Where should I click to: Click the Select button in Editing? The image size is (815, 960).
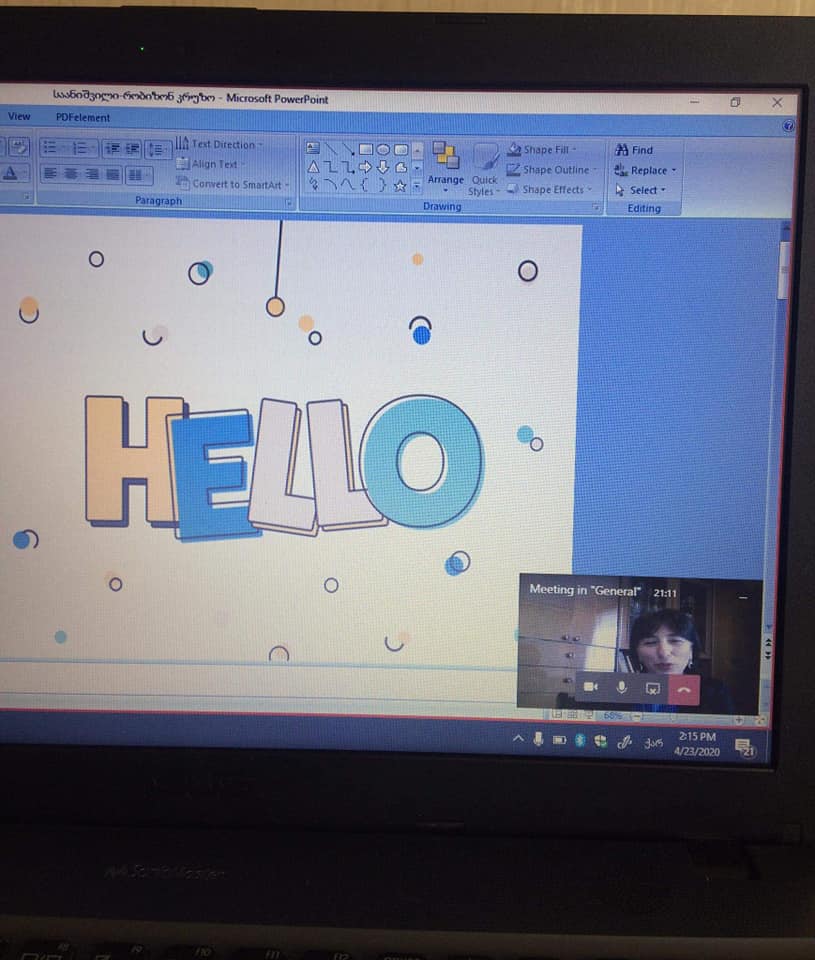coord(640,190)
